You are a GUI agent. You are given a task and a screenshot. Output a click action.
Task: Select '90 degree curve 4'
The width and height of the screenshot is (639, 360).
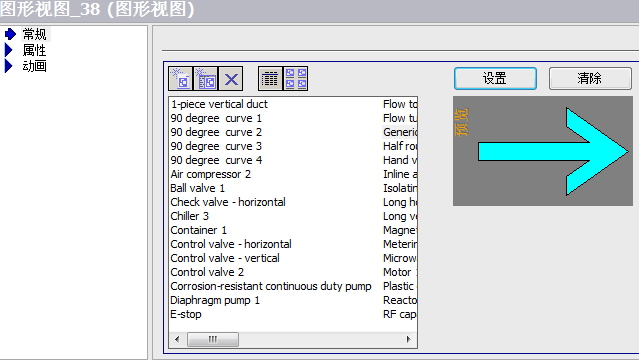pyautogui.click(x=216, y=160)
